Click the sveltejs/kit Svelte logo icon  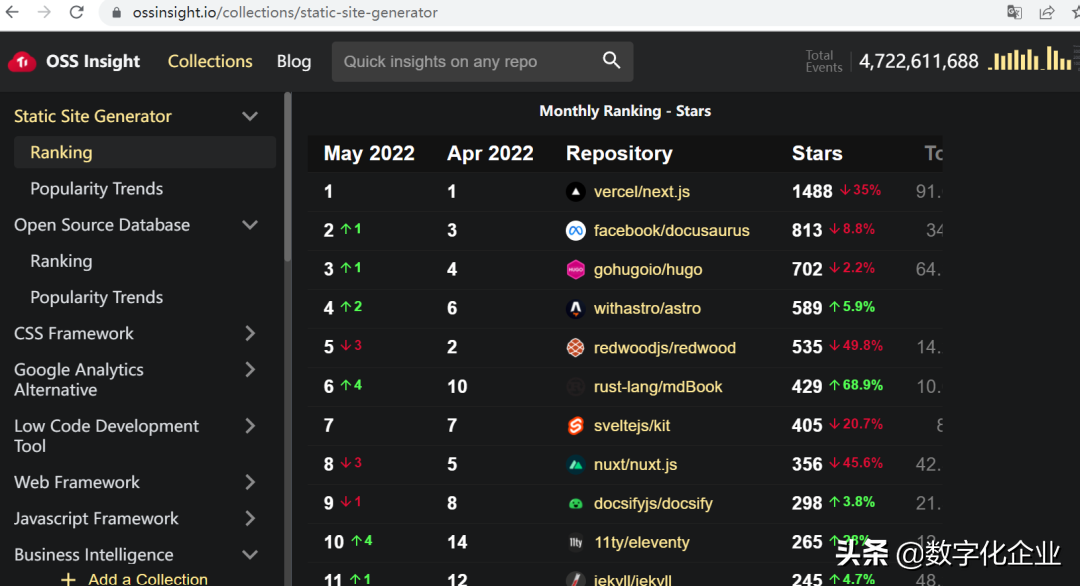[575, 426]
